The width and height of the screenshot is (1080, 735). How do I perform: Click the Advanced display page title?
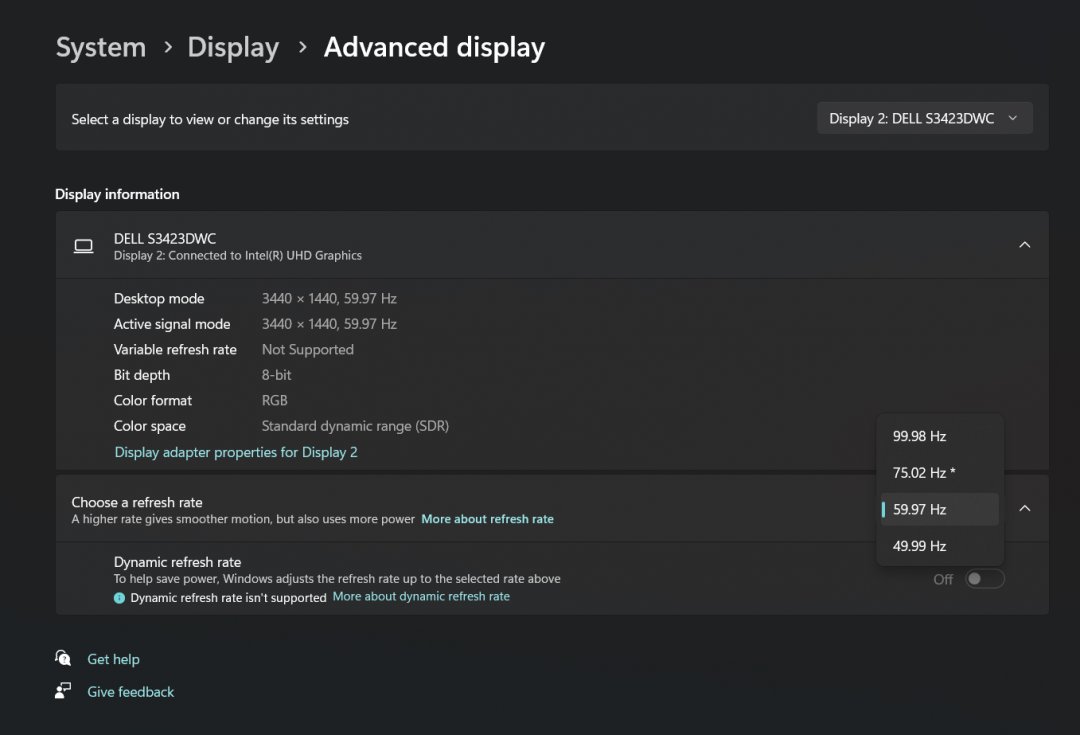click(434, 48)
